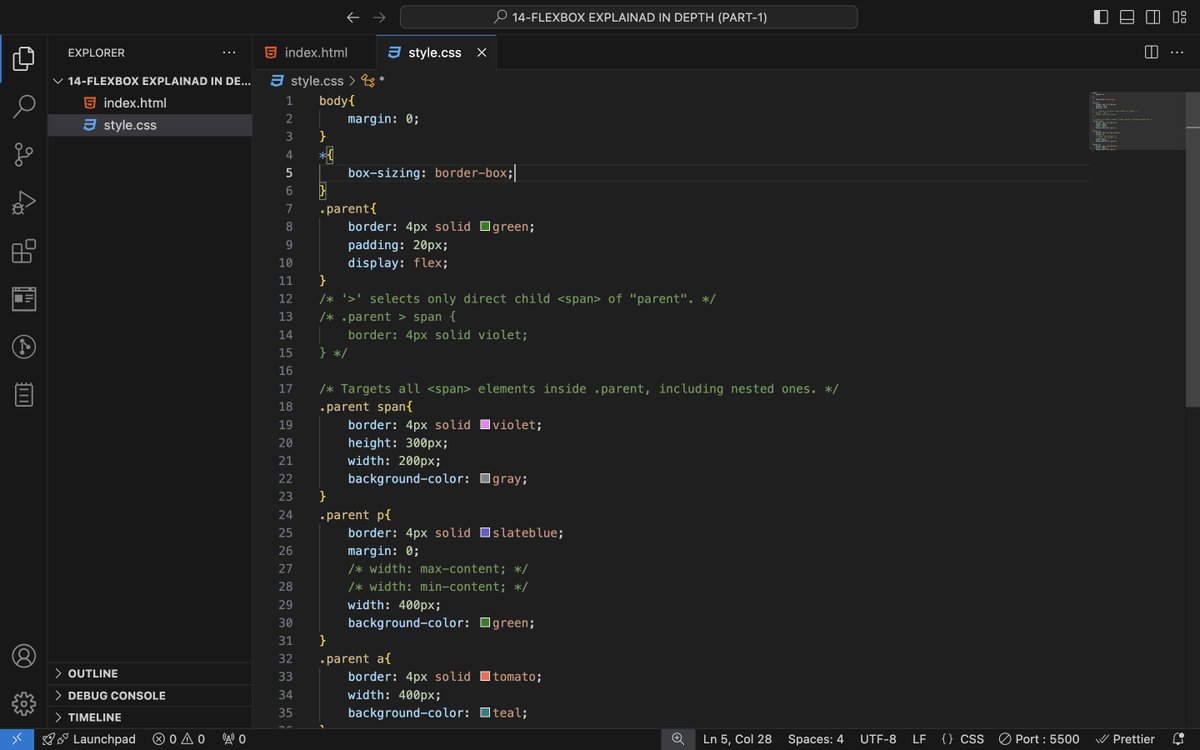Image resolution: width=1200 pixels, height=750 pixels.
Task: Click Port : 5500 live server status
Action: coord(1039,739)
